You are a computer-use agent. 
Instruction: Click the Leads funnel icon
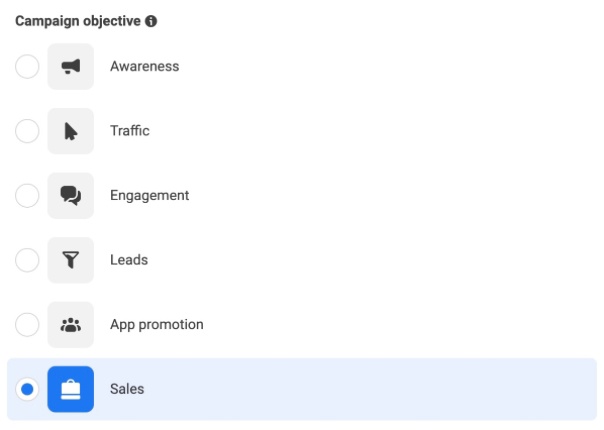coord(70,260)
